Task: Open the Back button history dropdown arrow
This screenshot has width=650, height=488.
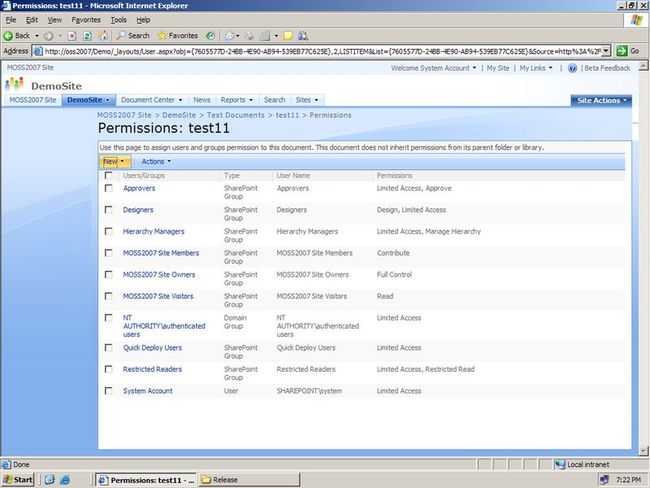Action: click(x=37, y=36)
